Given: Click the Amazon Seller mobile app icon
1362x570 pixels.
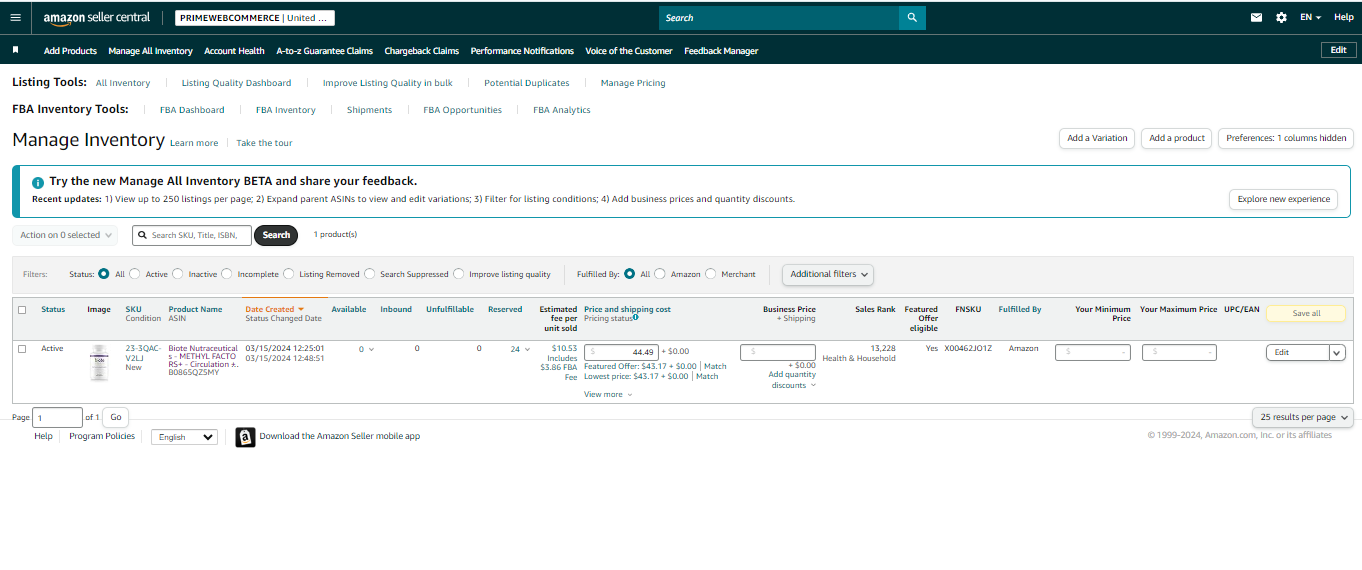Looking at the screenshot, I should (245, 437).
